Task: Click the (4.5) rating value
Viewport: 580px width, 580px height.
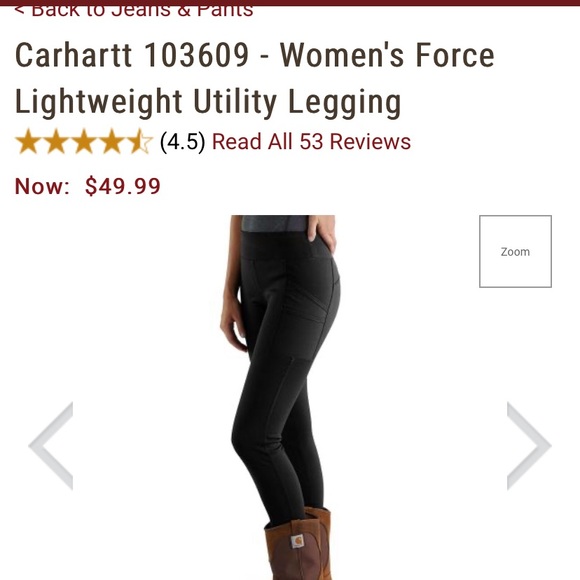Action: [x=182, y=142]
